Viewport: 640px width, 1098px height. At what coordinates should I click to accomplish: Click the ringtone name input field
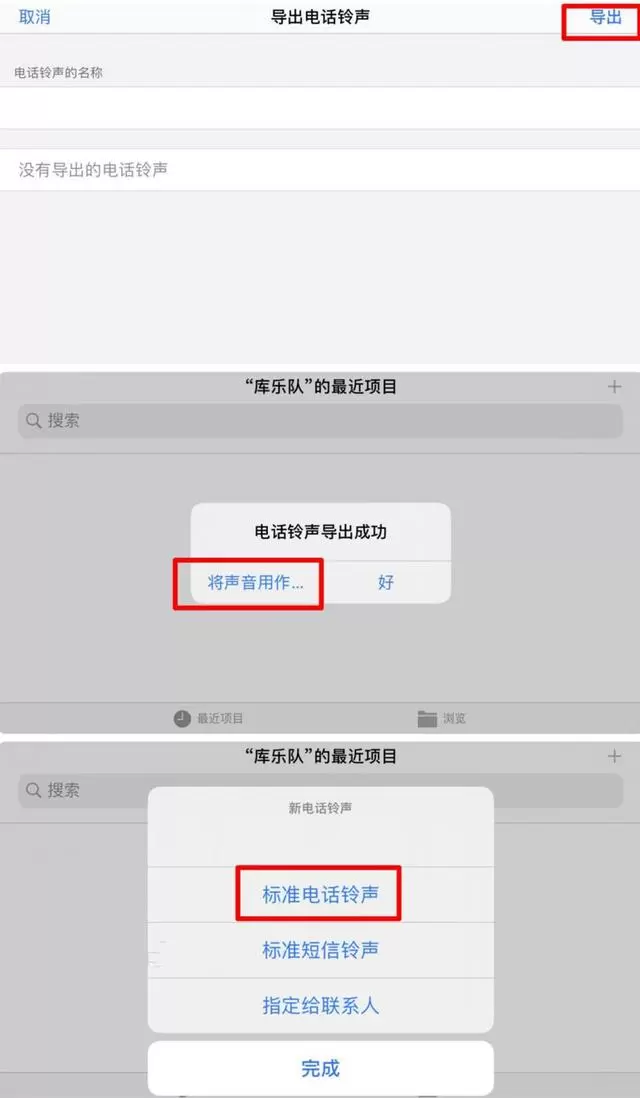320,109
